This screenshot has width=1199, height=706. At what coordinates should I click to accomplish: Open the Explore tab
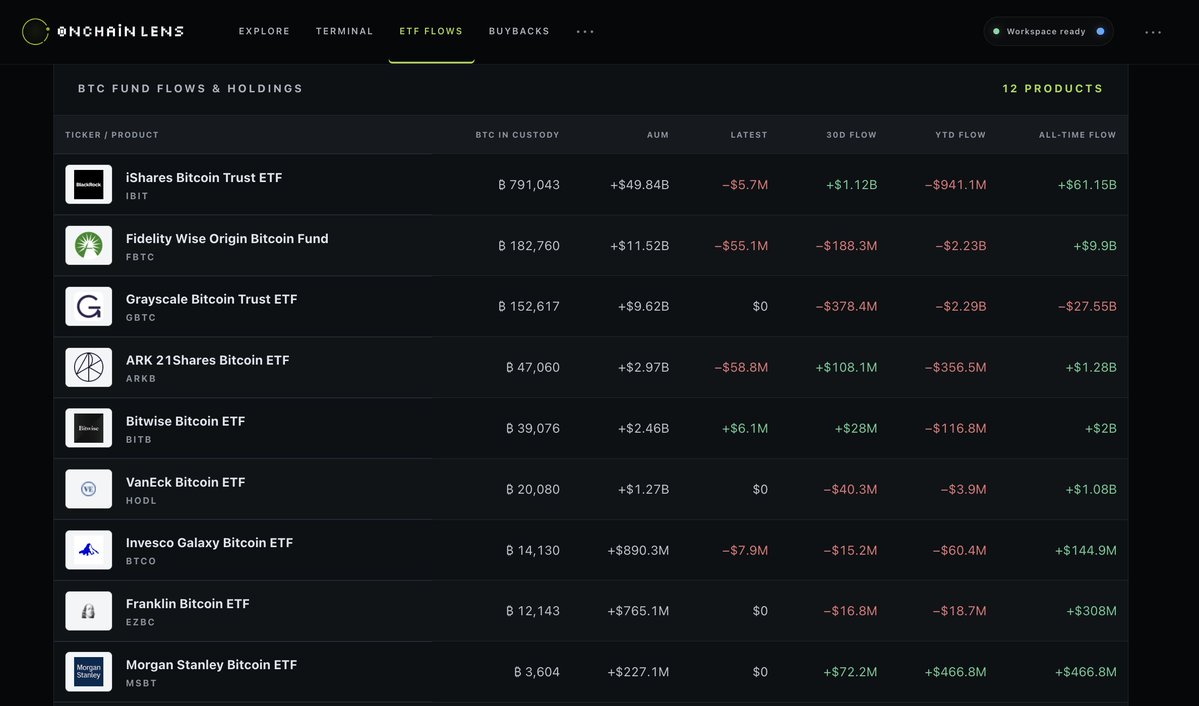[x=264, y=31]
